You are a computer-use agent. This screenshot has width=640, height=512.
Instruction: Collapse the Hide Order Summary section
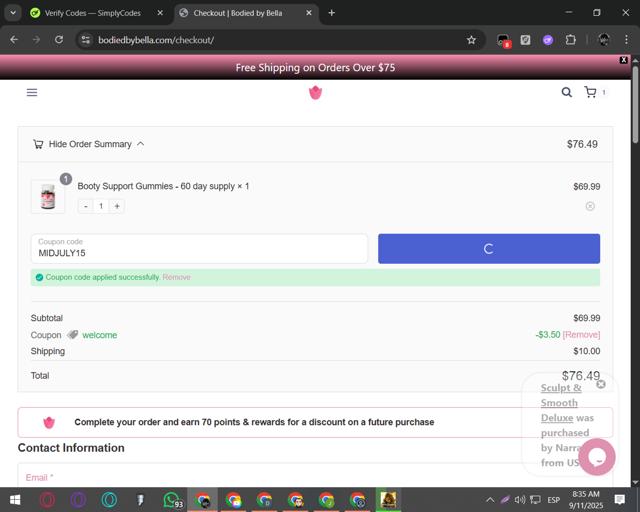click(89, 144)
